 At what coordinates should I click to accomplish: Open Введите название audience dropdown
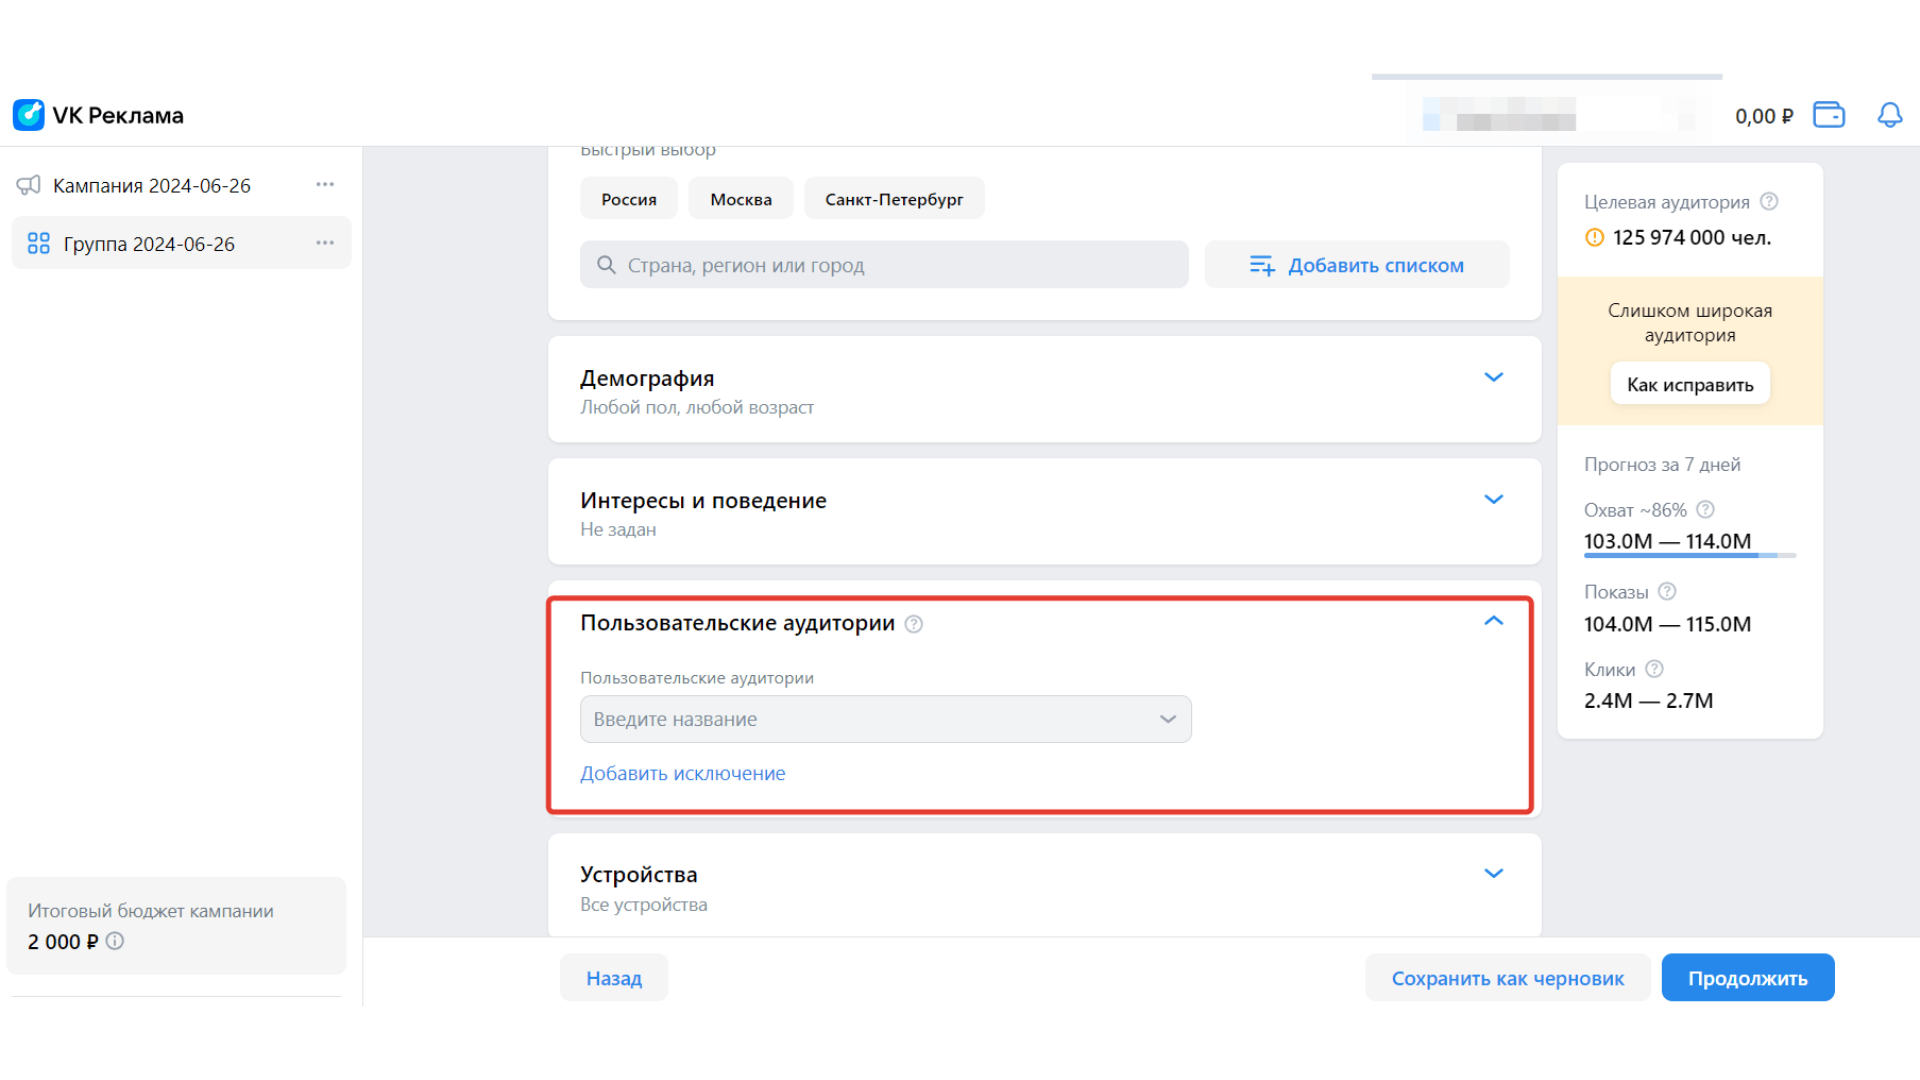885,719
